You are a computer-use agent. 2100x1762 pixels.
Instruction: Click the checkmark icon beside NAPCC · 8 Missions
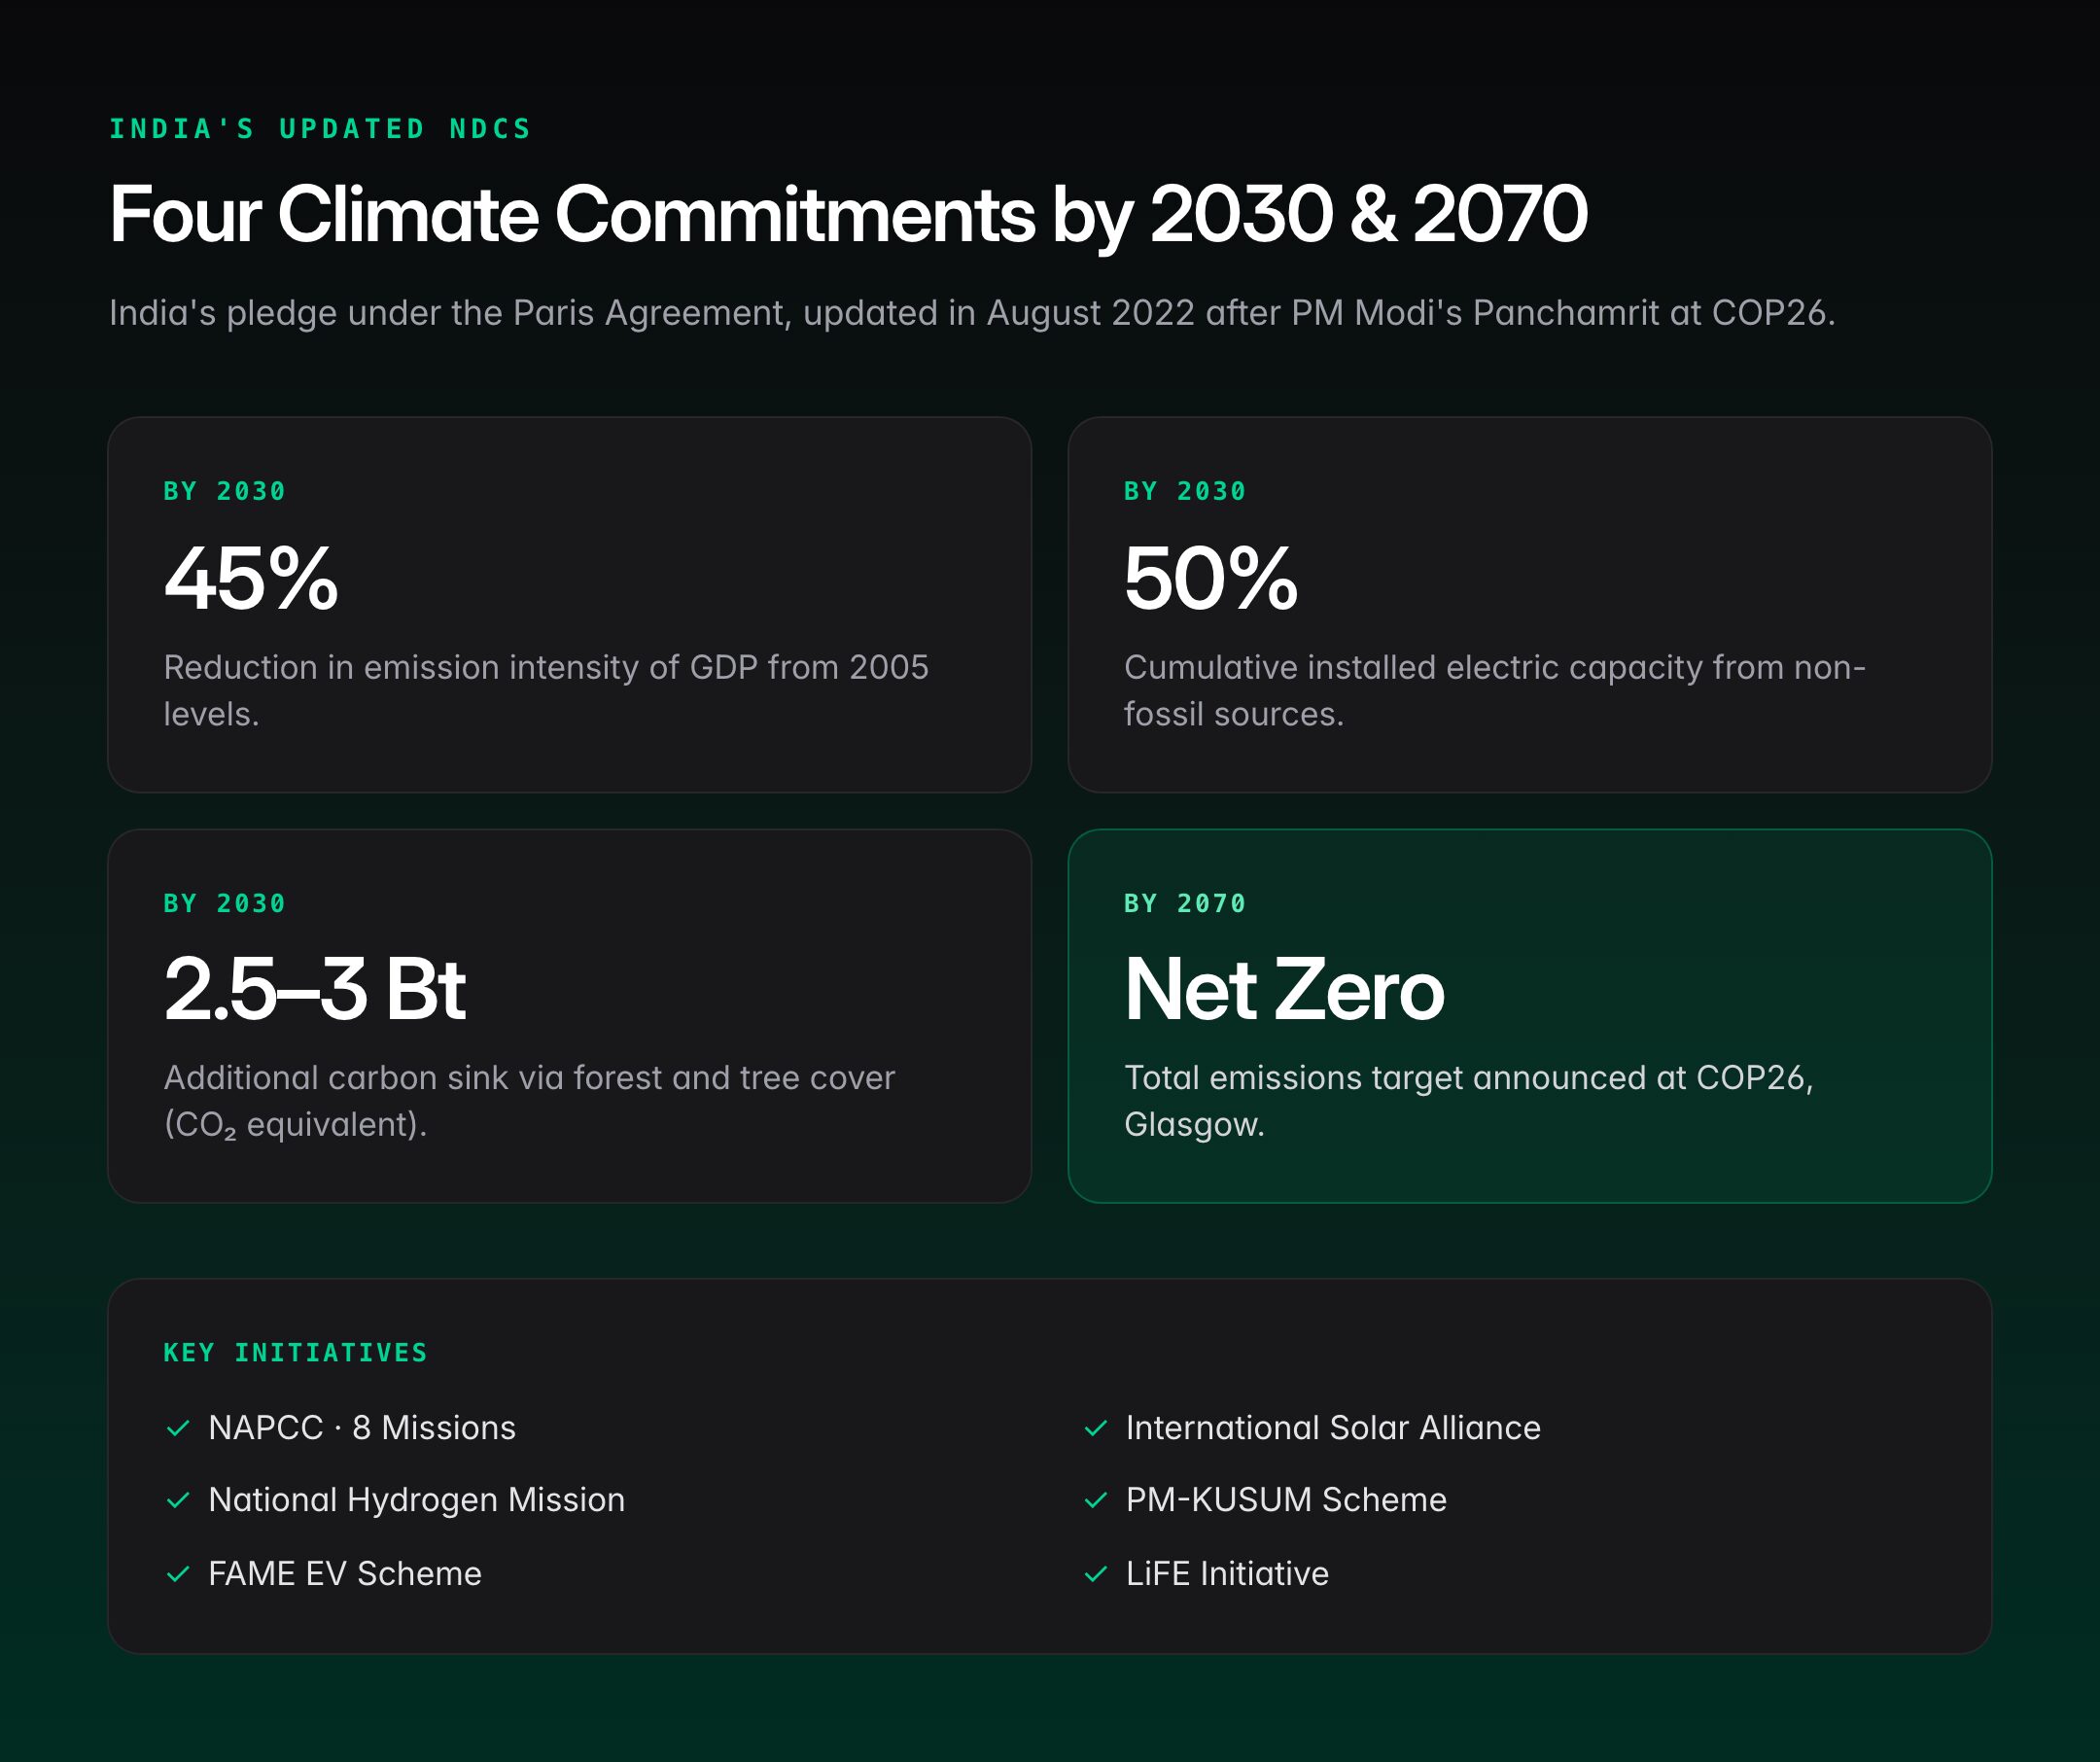[178, 1428]
